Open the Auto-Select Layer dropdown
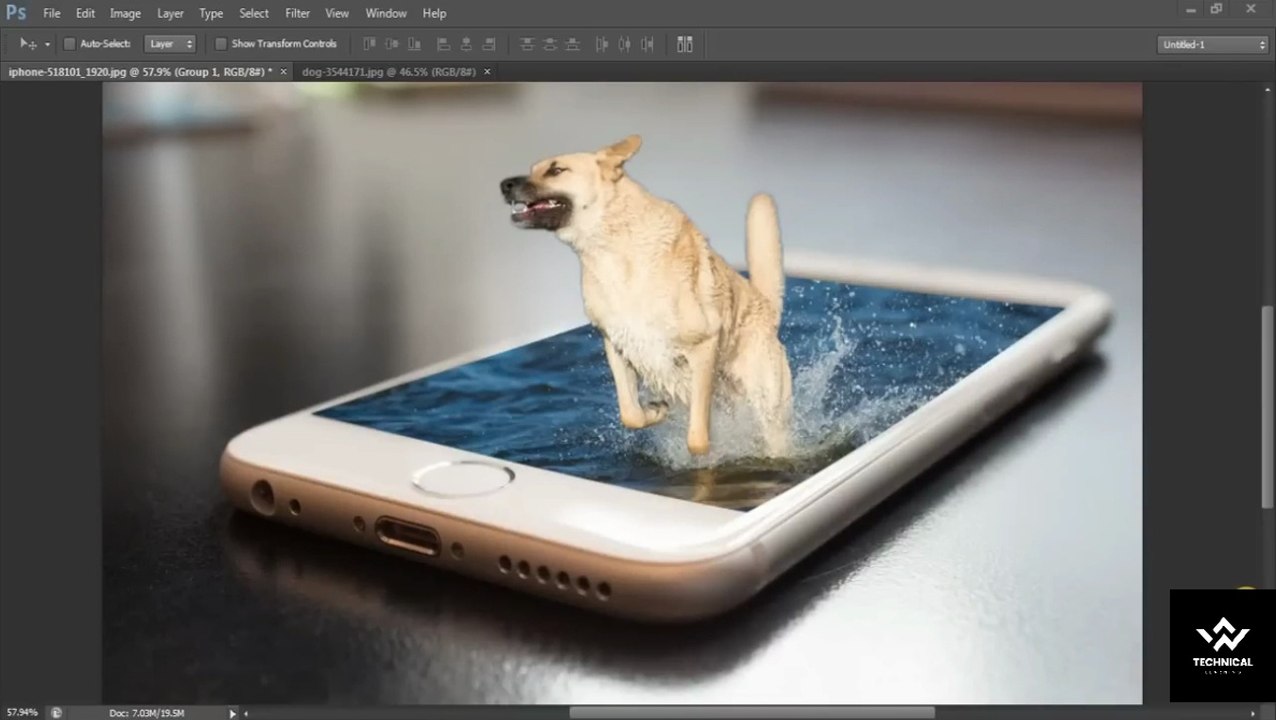 [170, 44]
